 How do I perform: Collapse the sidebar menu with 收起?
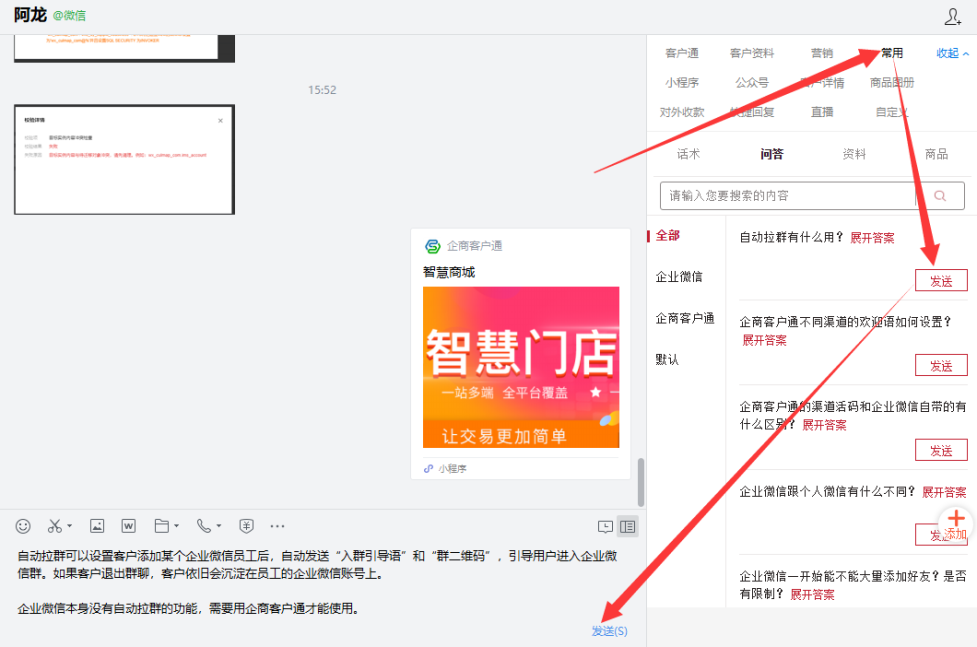(952, 53)
